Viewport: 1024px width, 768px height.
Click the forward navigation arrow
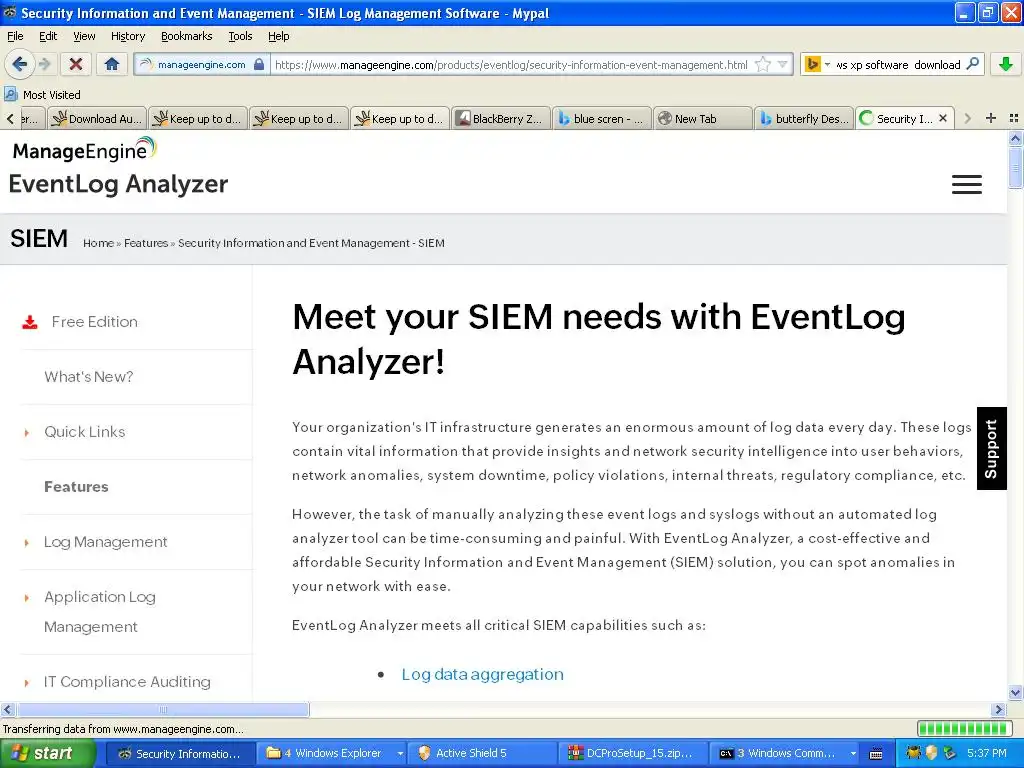pyautogui.click(x=44, y=64)
